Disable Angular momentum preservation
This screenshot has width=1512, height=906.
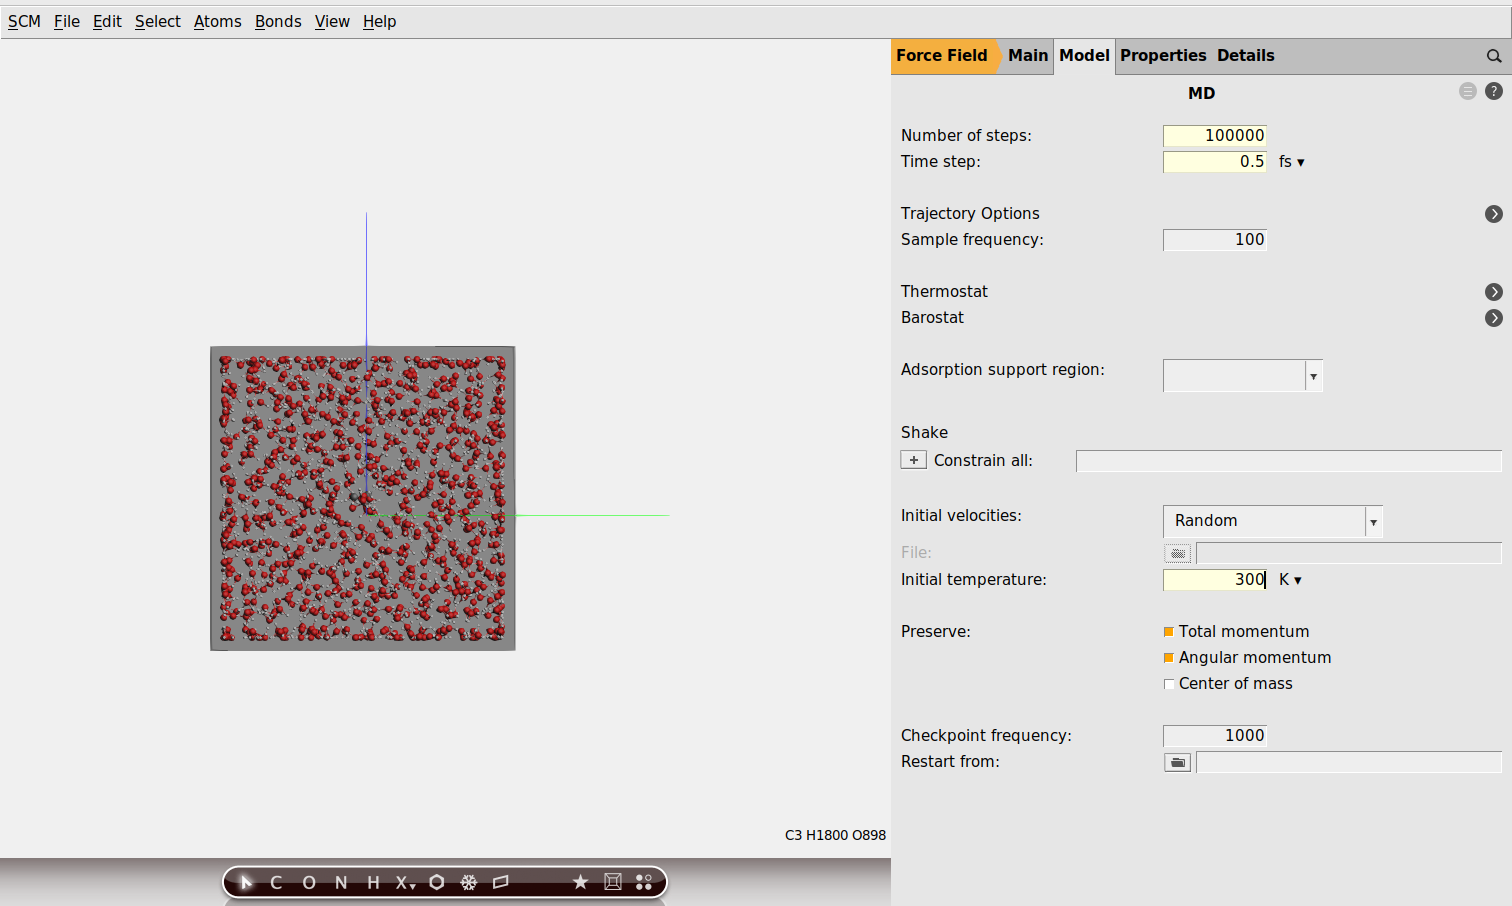1169,657
